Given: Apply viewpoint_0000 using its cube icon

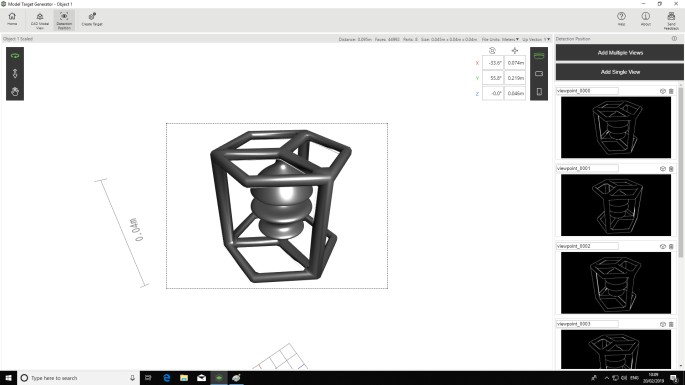Looking at the screenshot, I should pos(663,91).
